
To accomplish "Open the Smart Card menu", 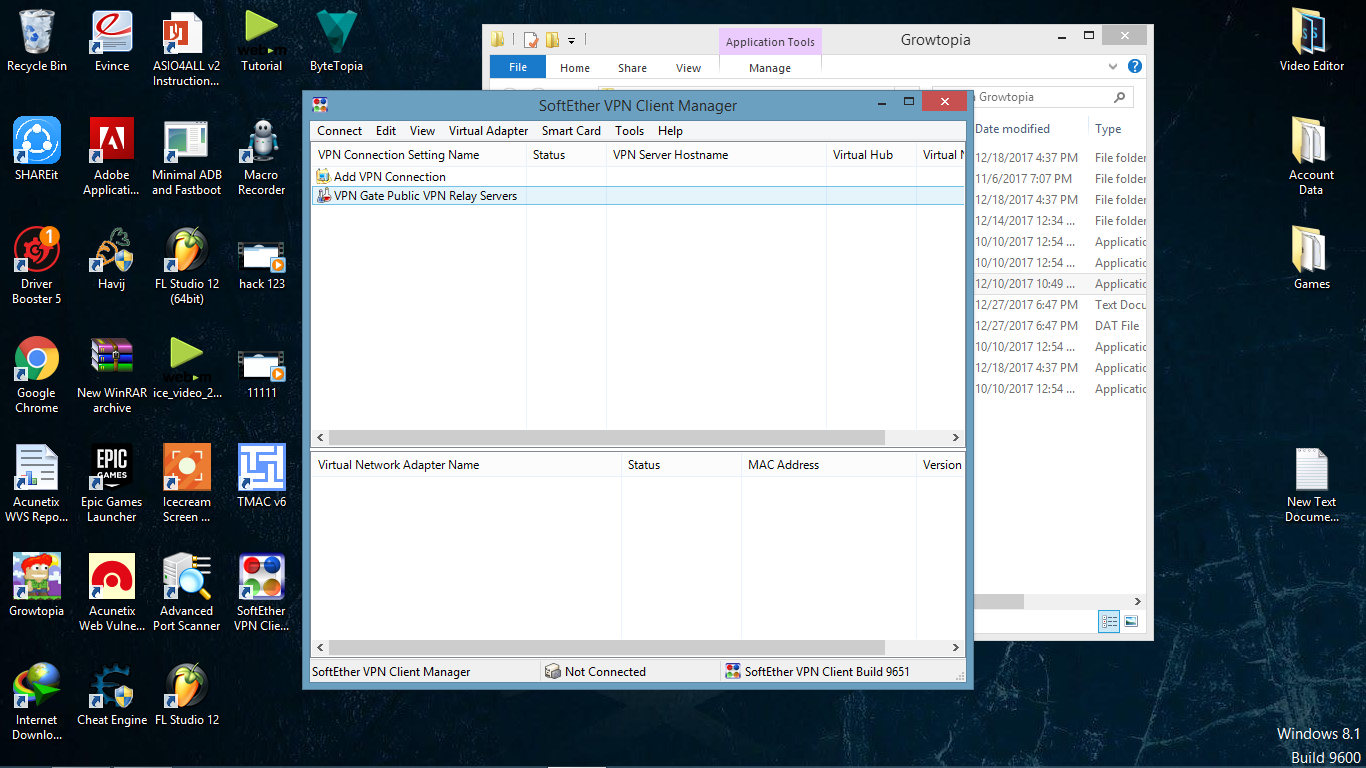I will [571, 131].
